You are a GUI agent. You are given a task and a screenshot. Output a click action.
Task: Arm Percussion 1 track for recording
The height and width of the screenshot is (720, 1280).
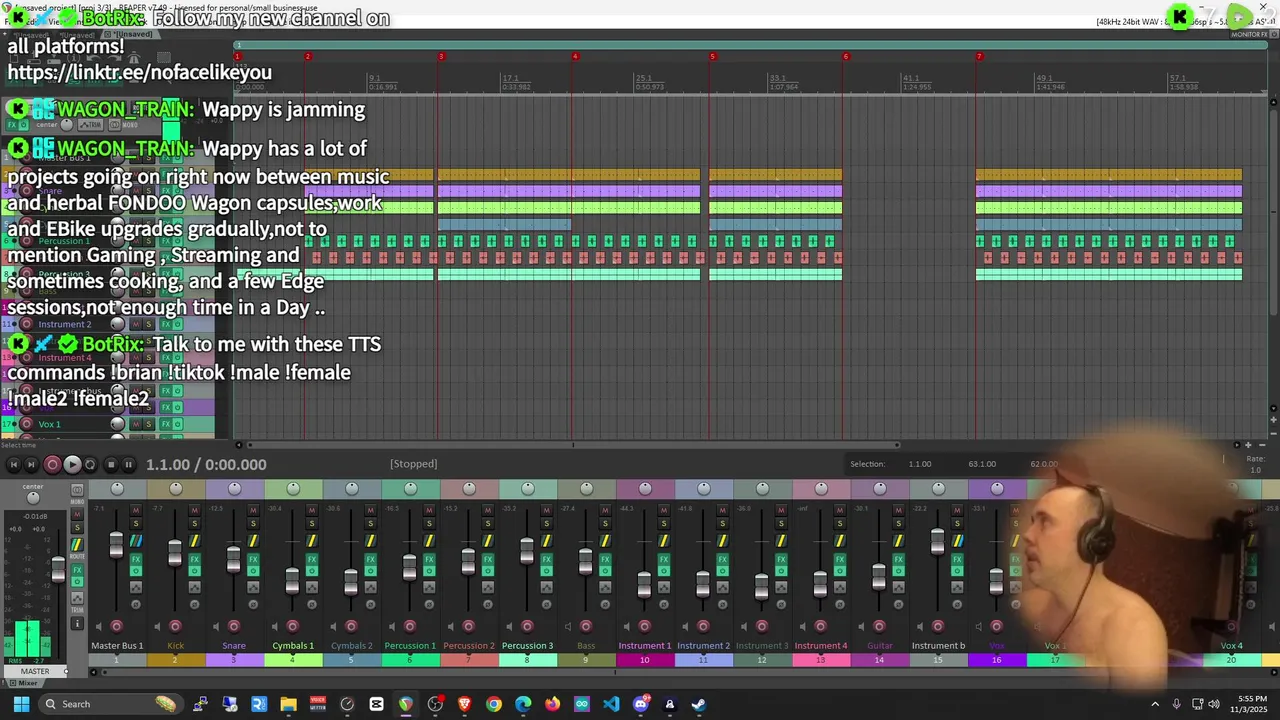pos(410,626)
